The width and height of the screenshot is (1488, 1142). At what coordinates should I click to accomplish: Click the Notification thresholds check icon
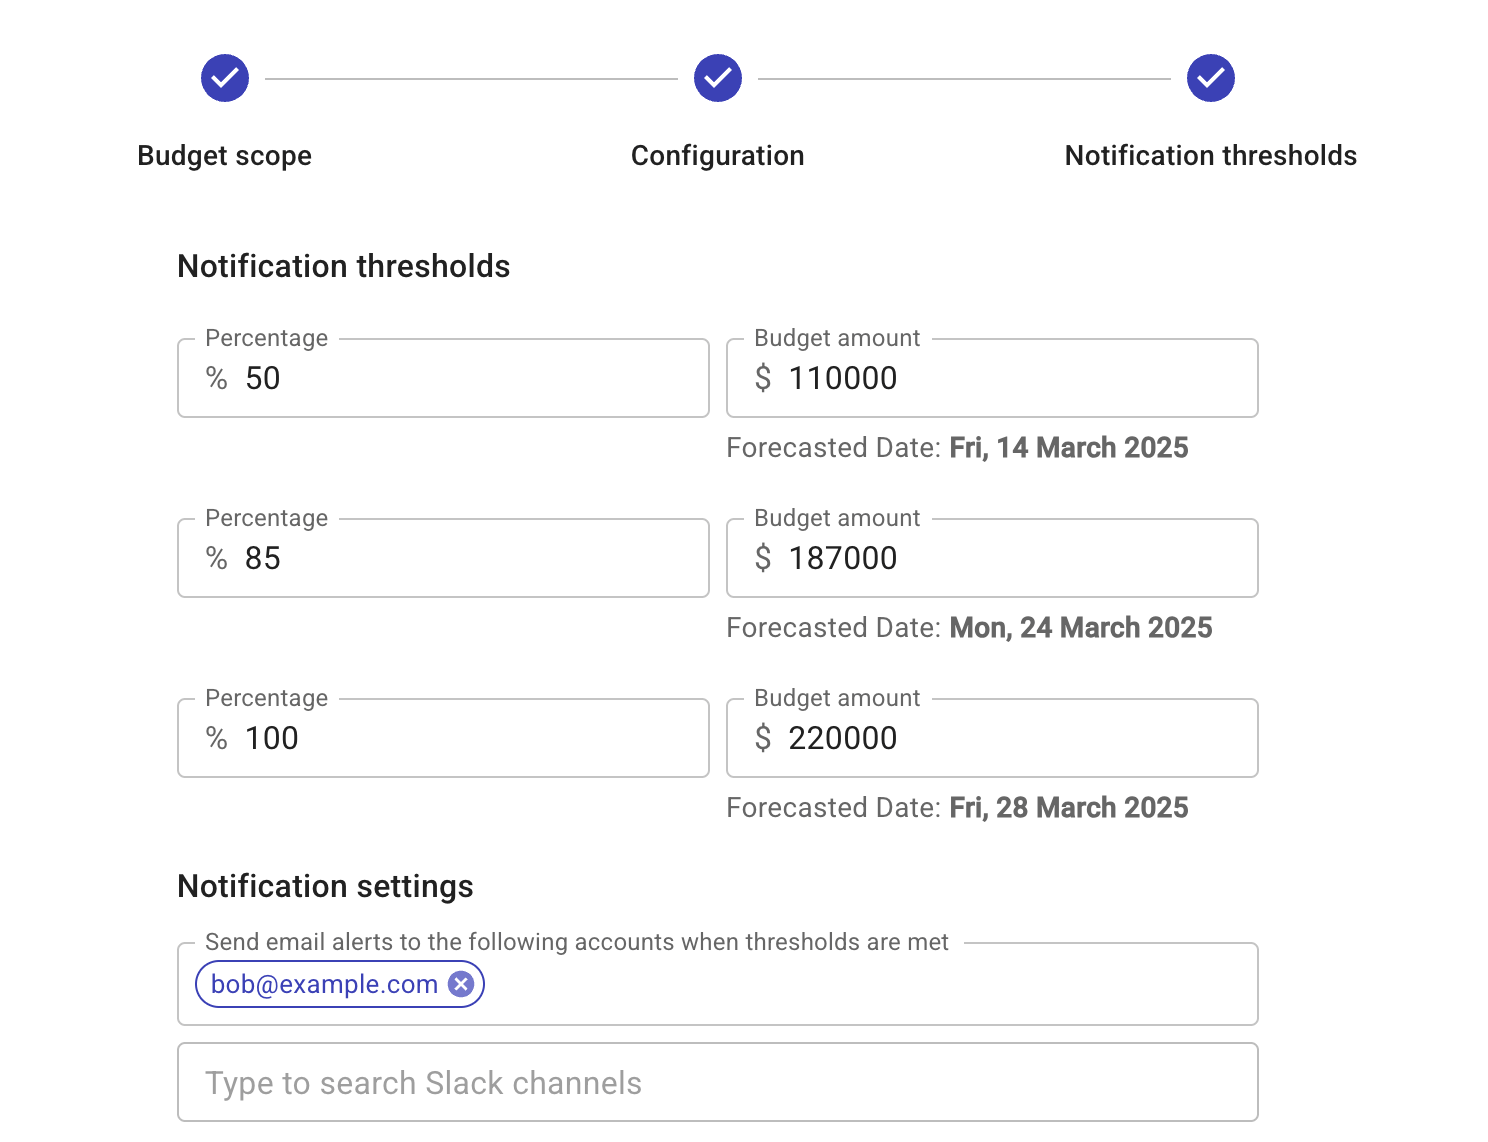click(x=1210, y=78)
